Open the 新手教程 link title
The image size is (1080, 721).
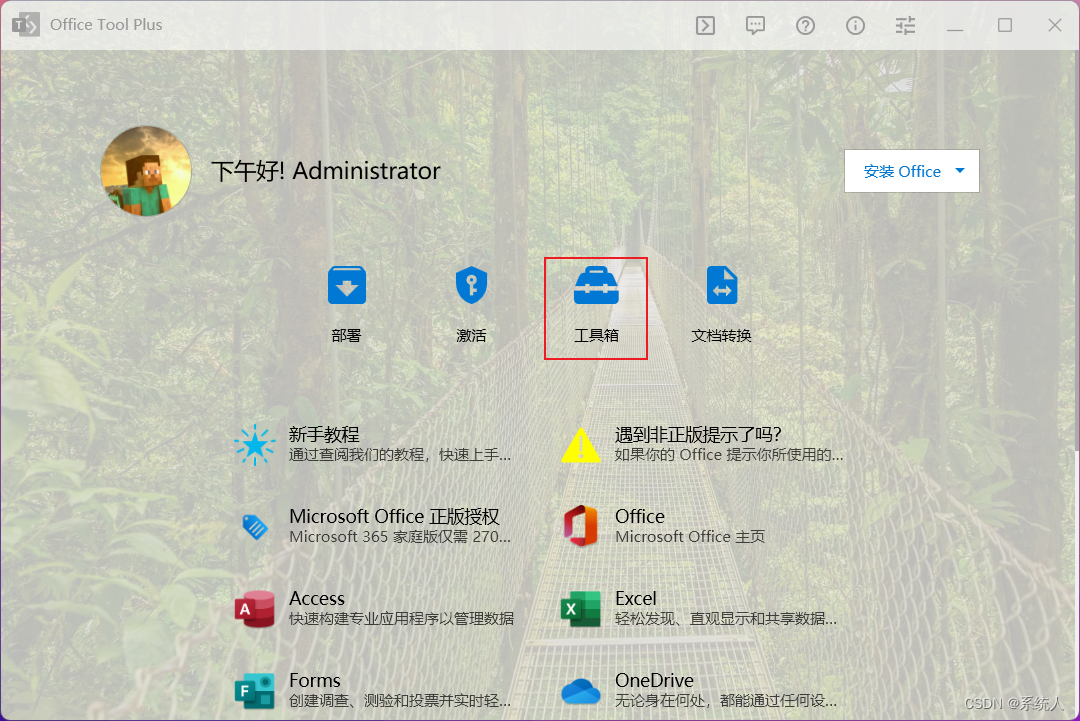coord(324,435)
